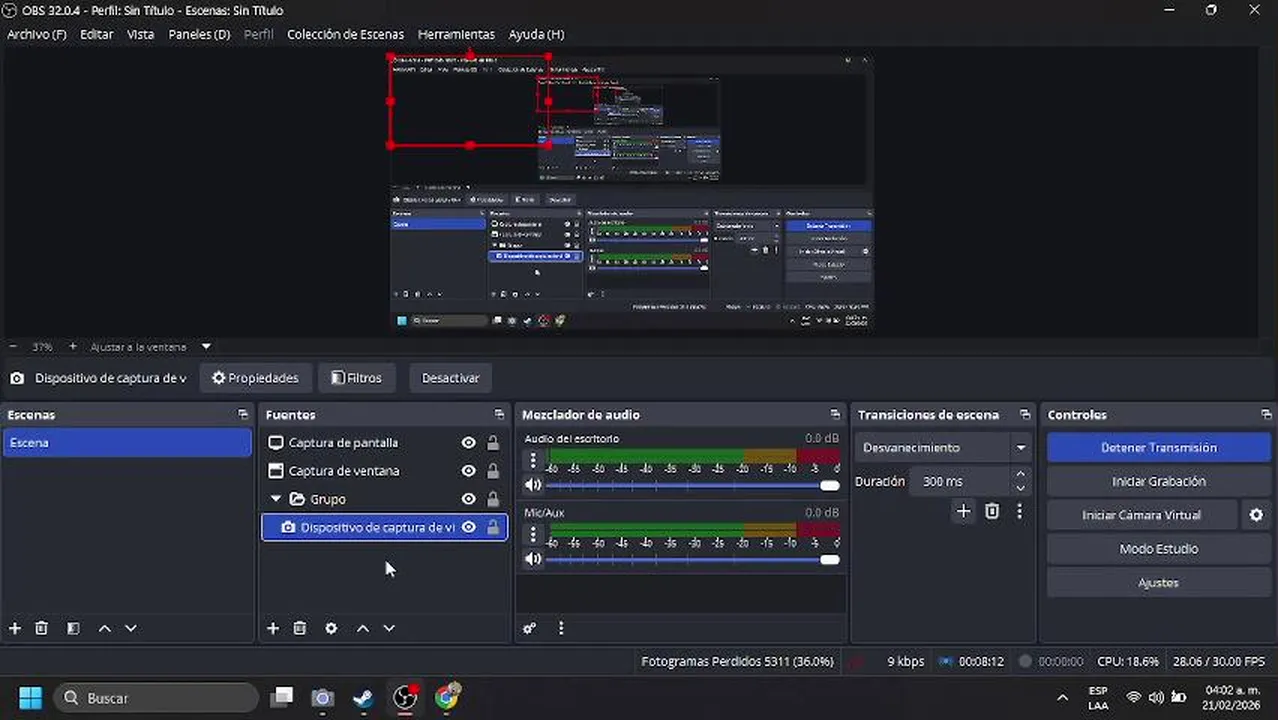This screenshot has height=720, width=1278.
Task: Click Detener Transmisión button
Action: (1158, 448)
